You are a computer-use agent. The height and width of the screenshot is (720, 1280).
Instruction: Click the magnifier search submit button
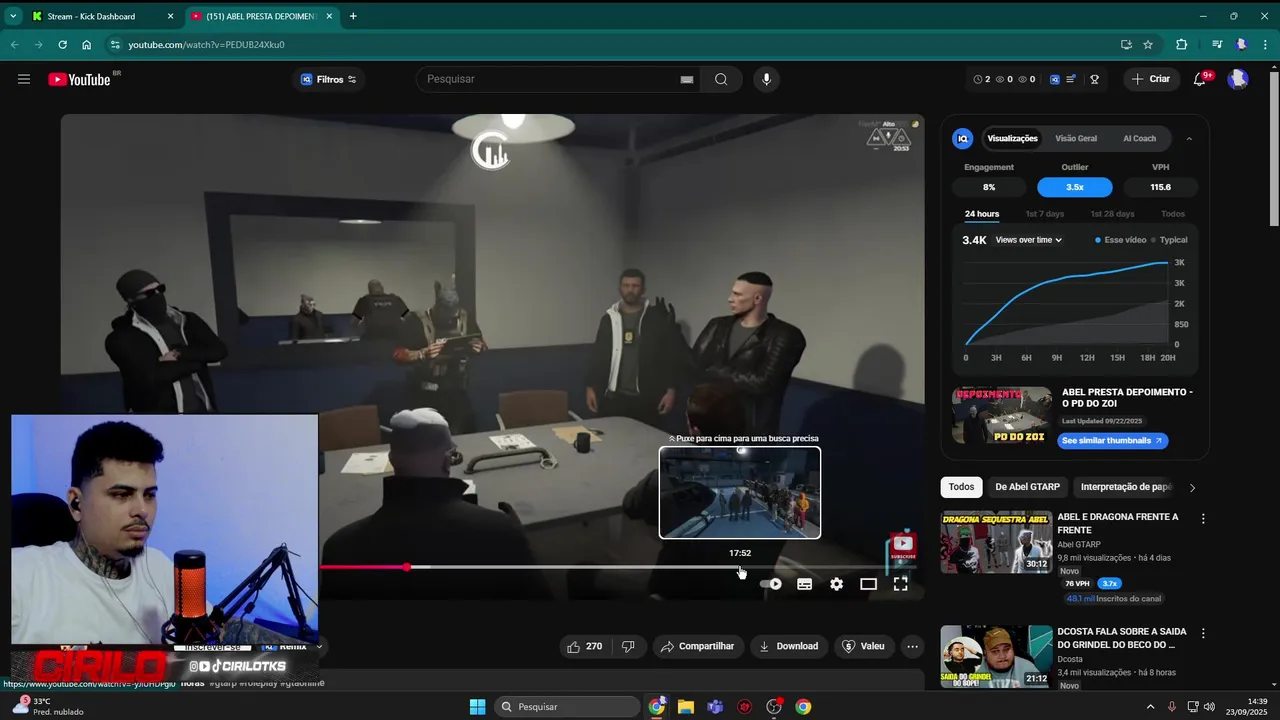point(721,79)
